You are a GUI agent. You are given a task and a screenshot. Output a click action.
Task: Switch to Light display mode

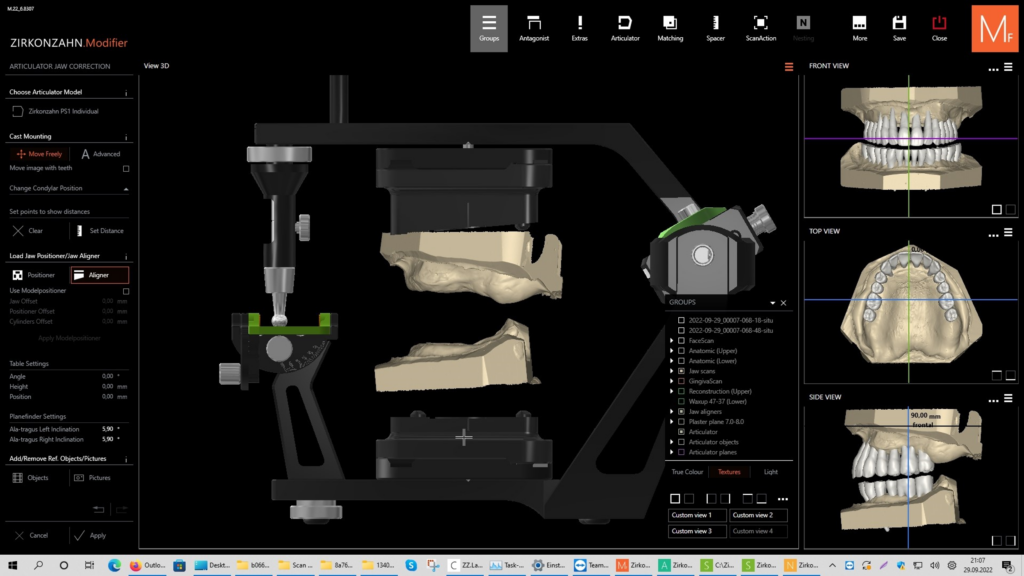771,472
